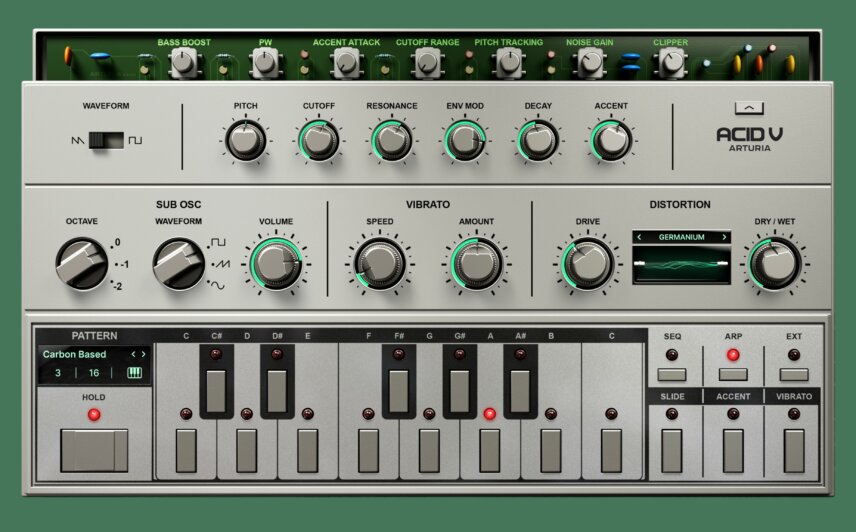Enable SEQ mode button

coord(672,374)
